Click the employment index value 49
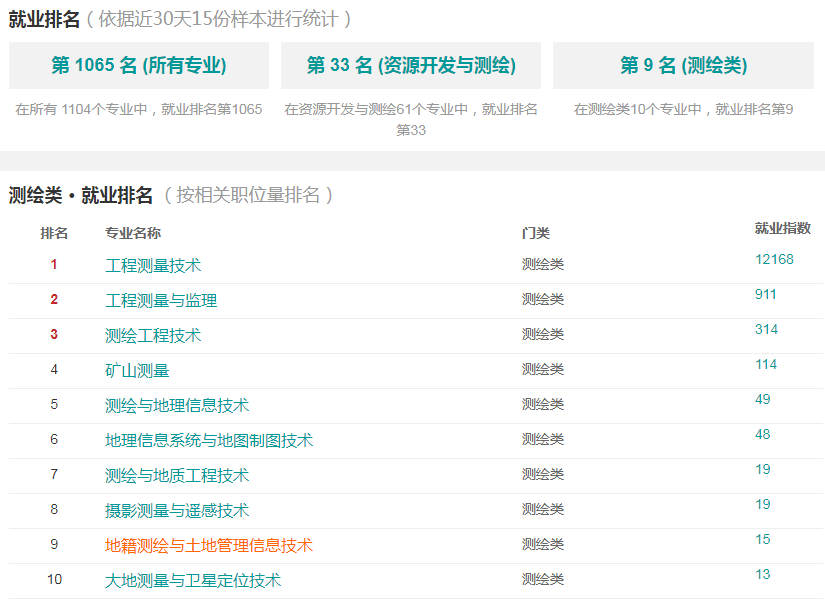Viewport: 825px width, 614px height. pos(762,399)
